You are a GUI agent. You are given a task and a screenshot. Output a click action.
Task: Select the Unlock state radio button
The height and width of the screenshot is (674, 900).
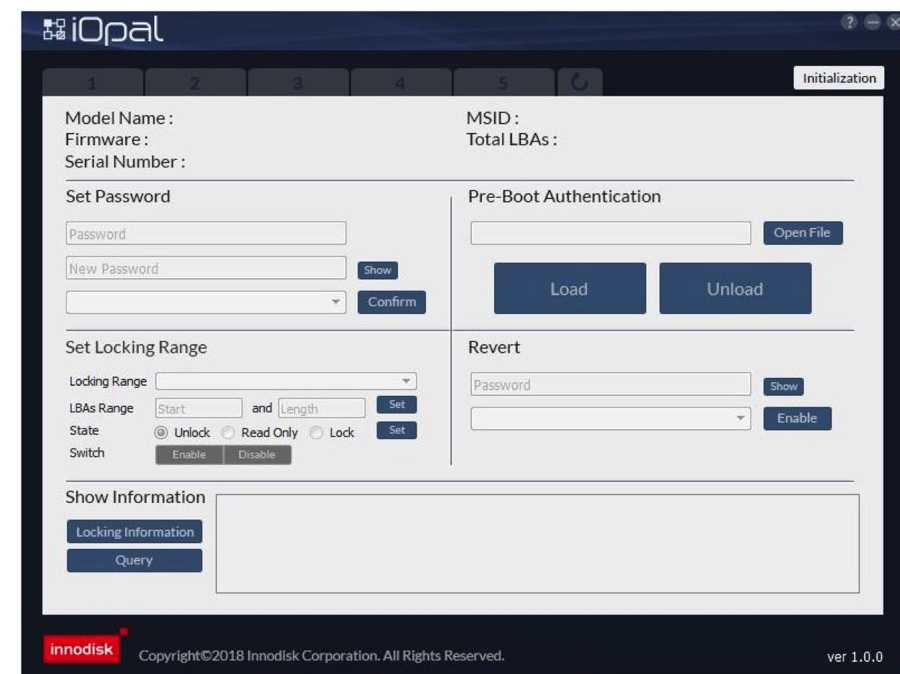(161, 432)
